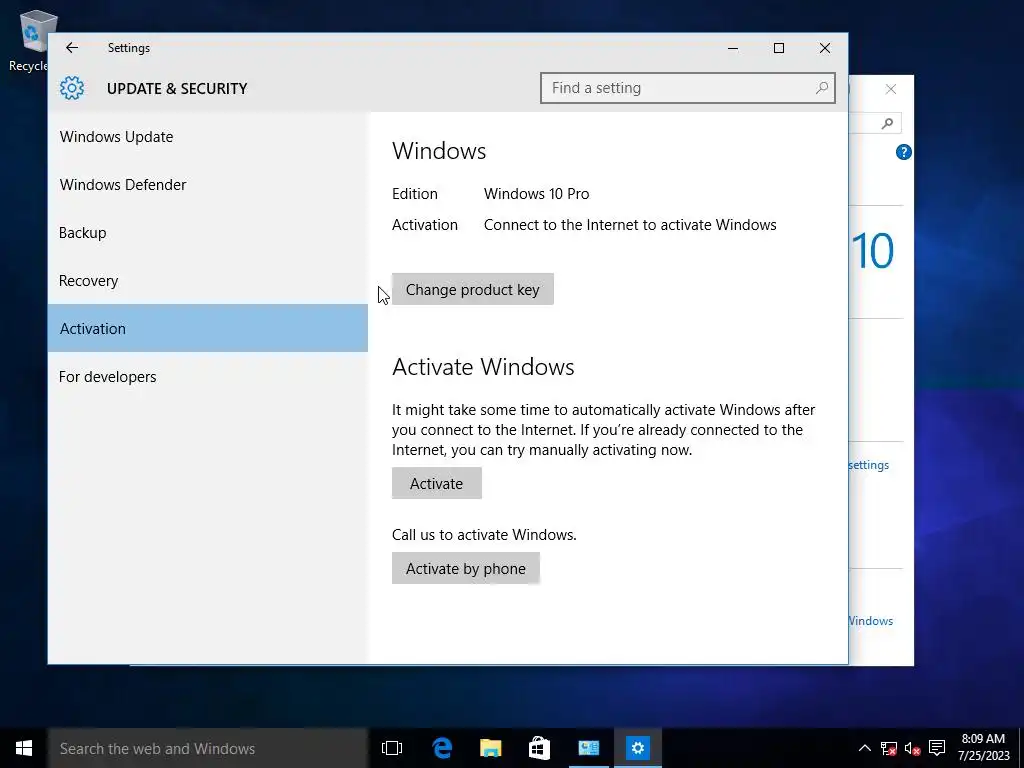Close the background System window
The width and height of the screenshot is (1024, 768).
coord(891,89)
